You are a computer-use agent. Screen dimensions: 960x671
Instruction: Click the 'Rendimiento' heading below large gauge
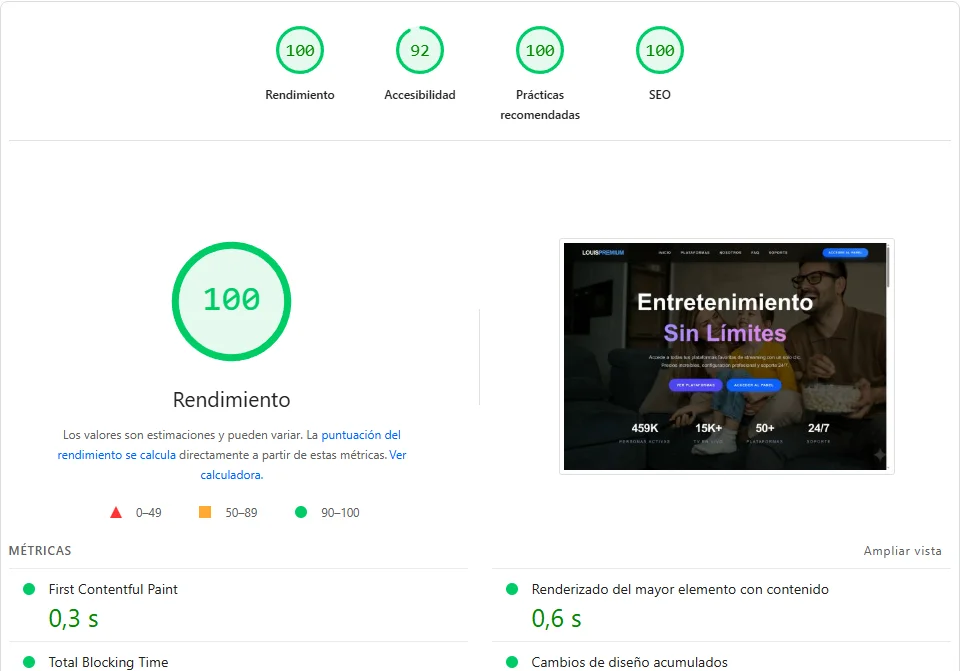(x=231, y=400)
